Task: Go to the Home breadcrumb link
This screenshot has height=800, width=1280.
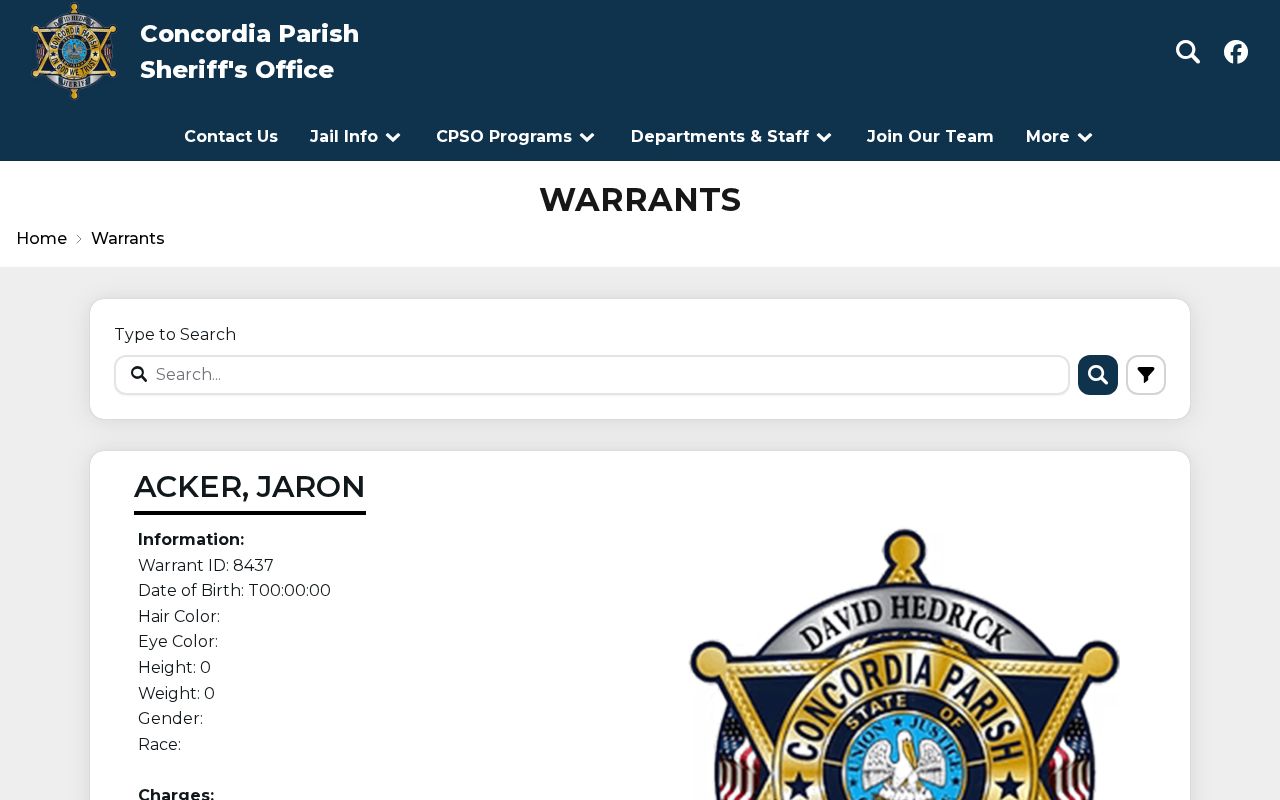Action: [x=42, y=239]
